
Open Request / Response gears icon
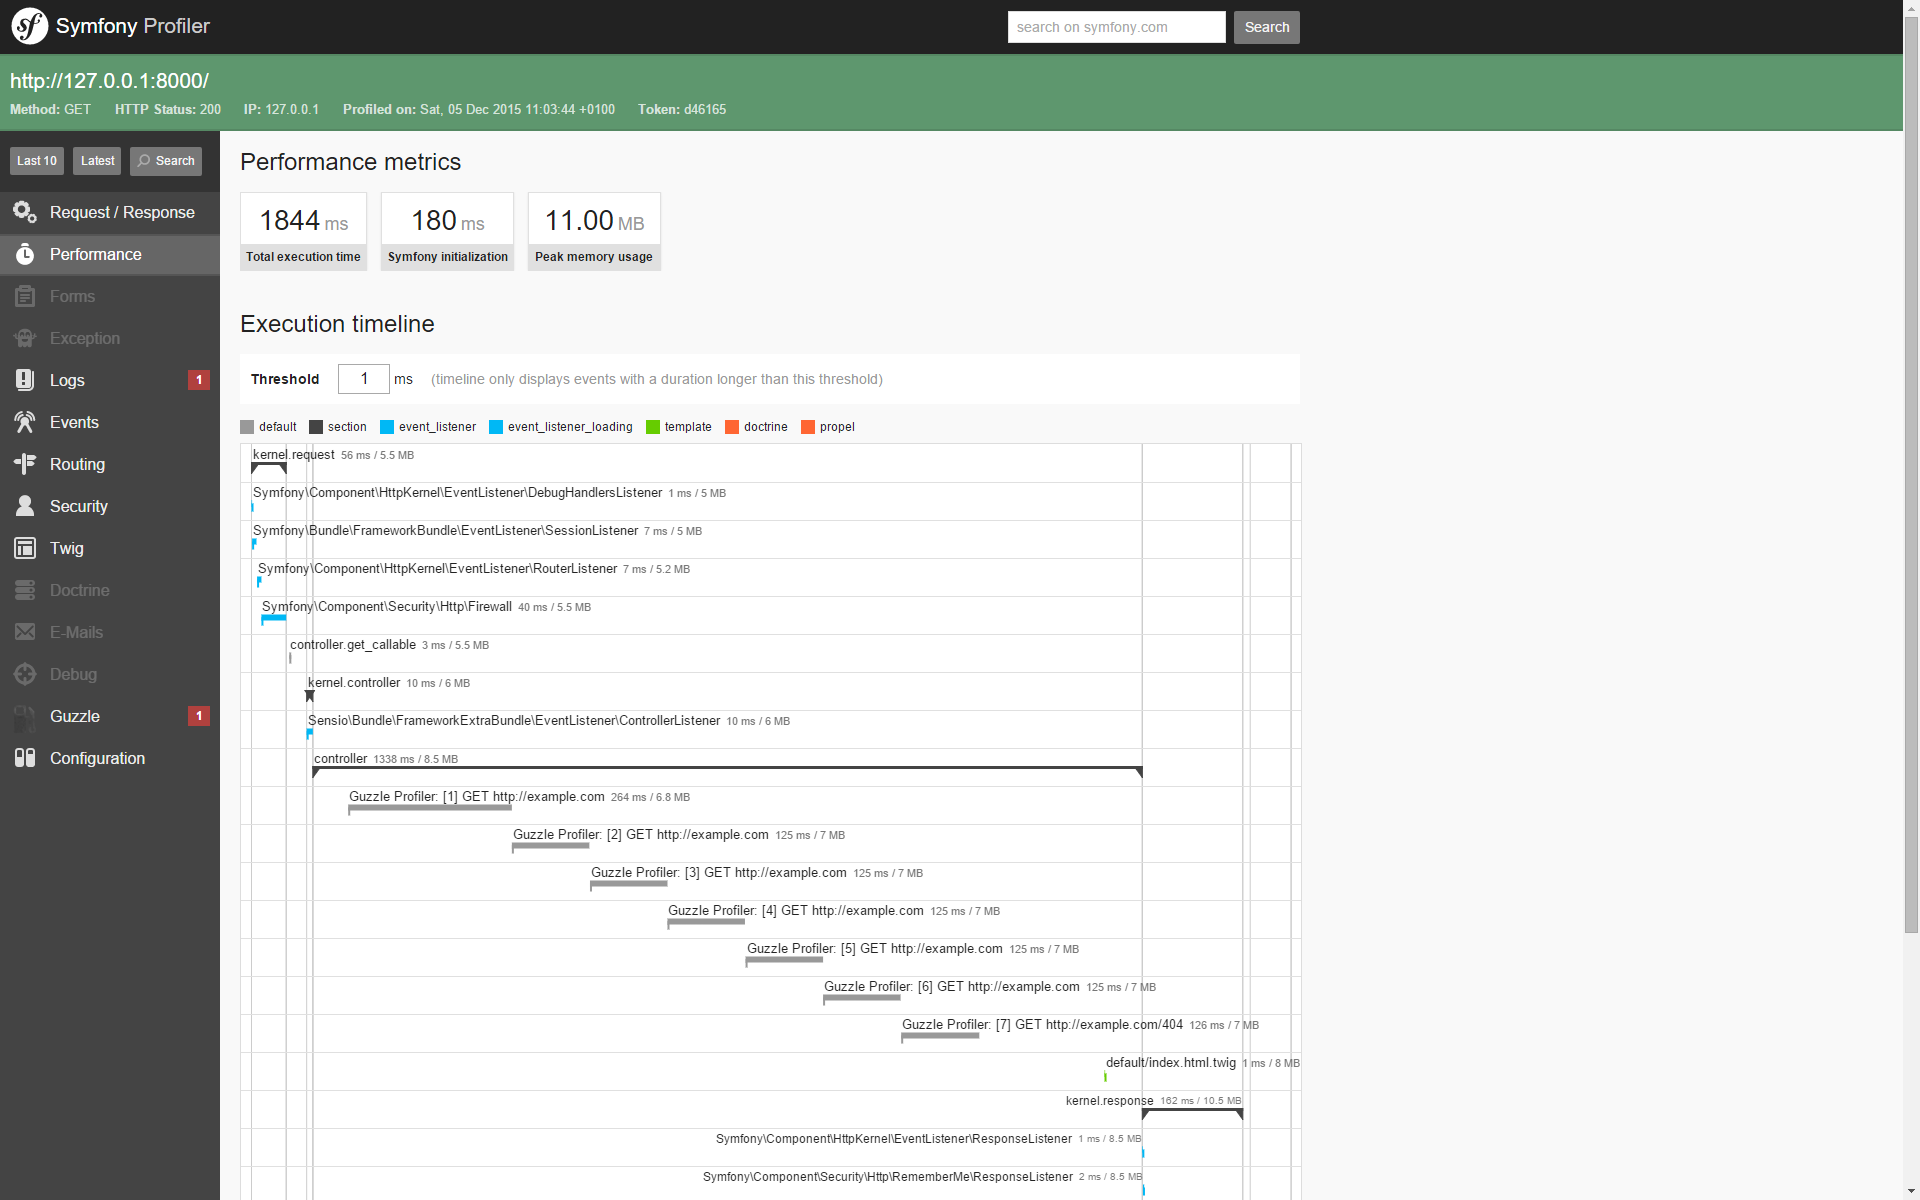click(25, 212)
